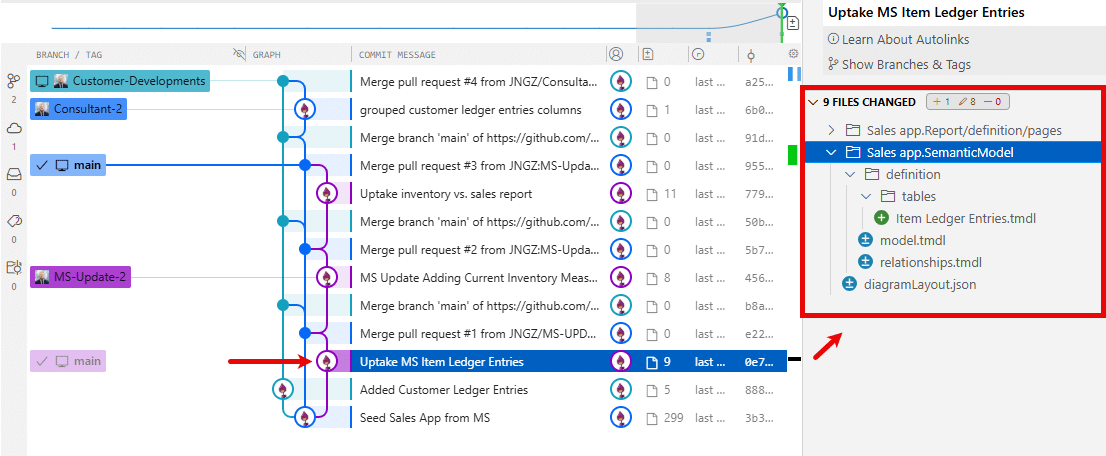1106x456 pixels.
Task: Collapse the tables folder in file tree
Action: tap(866, 196)
